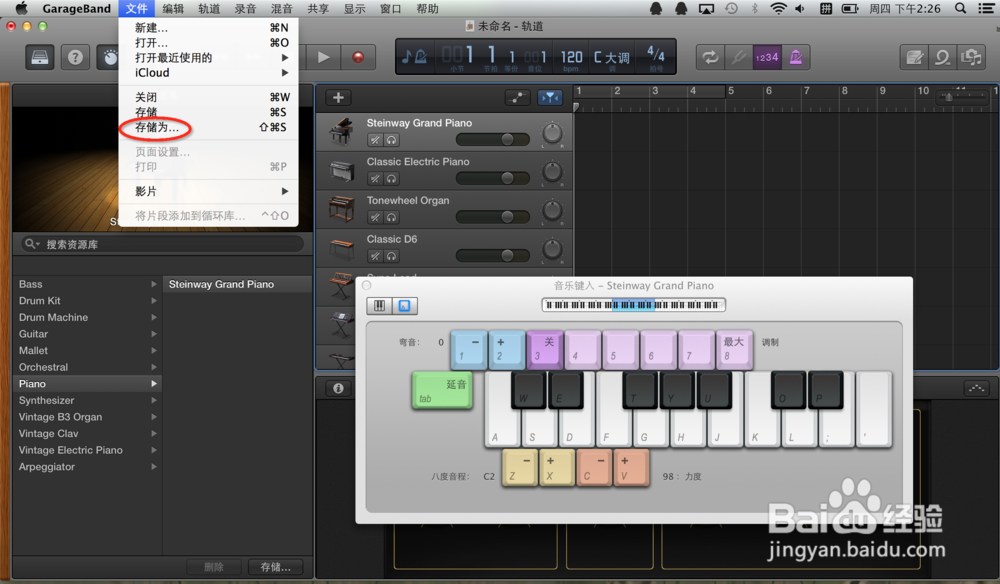
Task: Solo the Tonewheel Organ track
Action: pyautogui.click(x=391, y=217)
